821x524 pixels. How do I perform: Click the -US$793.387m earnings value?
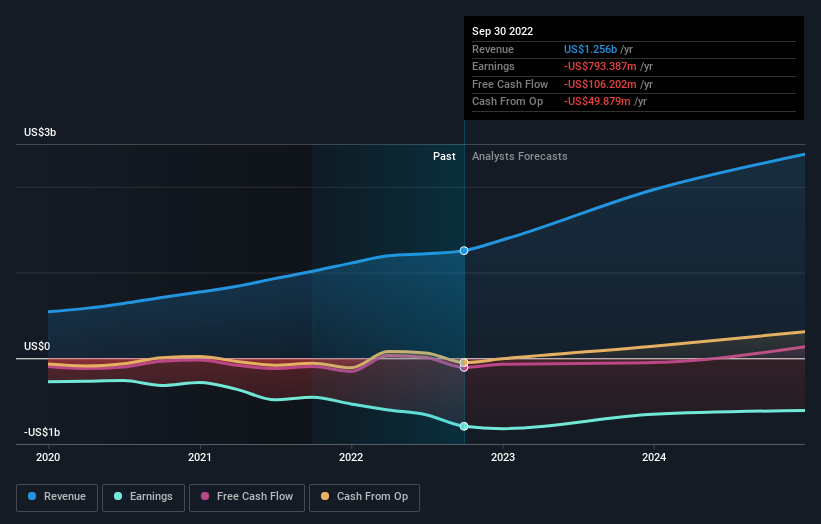click(x=600, y=66)
